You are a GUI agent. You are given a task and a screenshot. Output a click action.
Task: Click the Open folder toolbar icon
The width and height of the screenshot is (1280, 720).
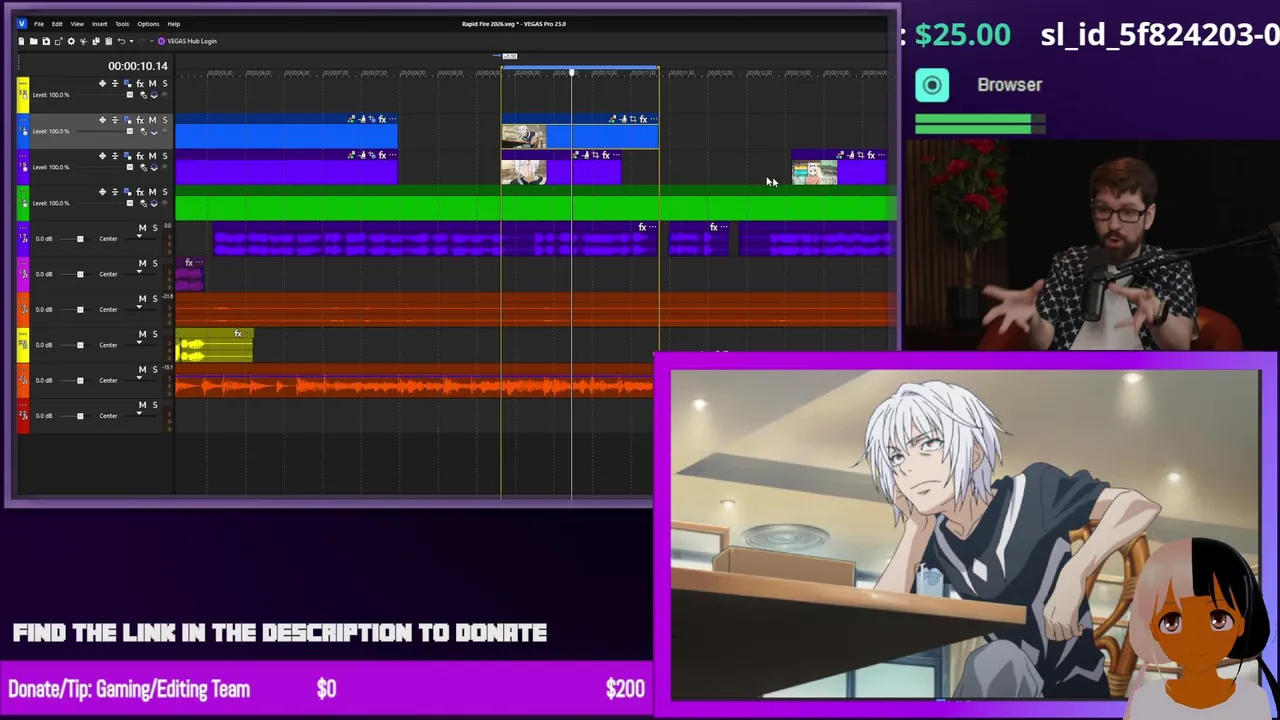(x=34, y=41)
